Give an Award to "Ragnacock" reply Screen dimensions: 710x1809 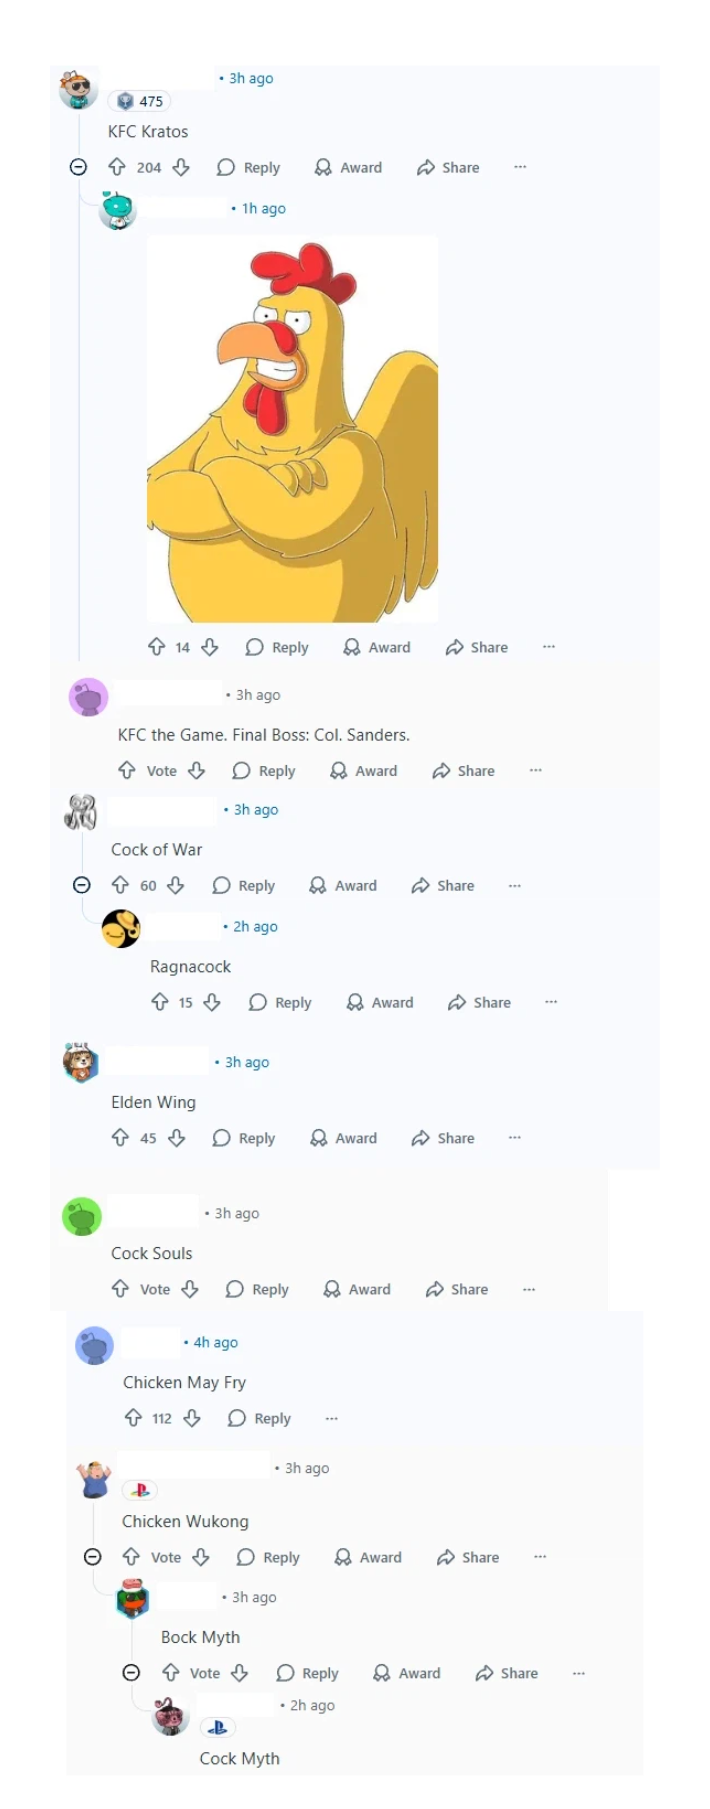click(379, 1002)
